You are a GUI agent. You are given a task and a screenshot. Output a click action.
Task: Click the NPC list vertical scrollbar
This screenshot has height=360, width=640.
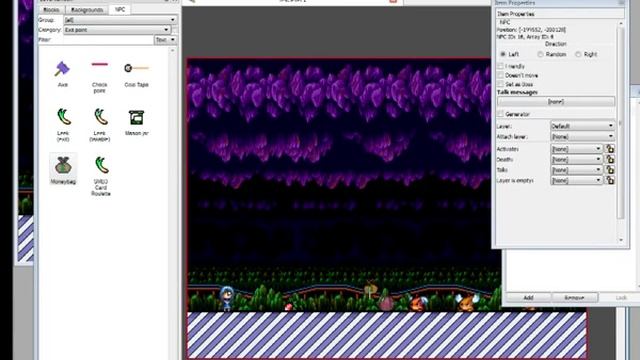[x=173, y=204]
